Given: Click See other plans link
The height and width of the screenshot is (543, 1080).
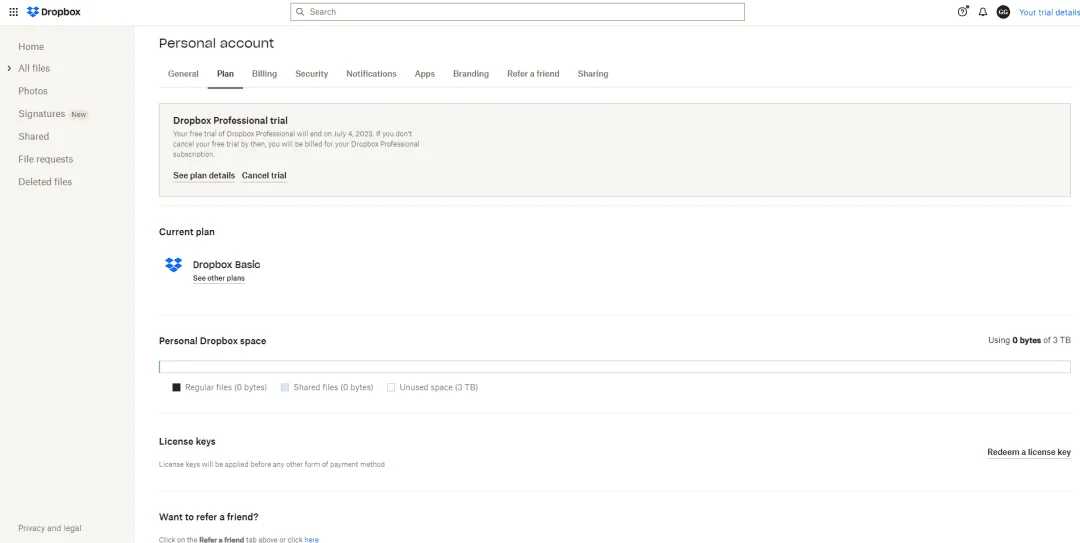Looking at the screenshot, I should click(218, 278).
